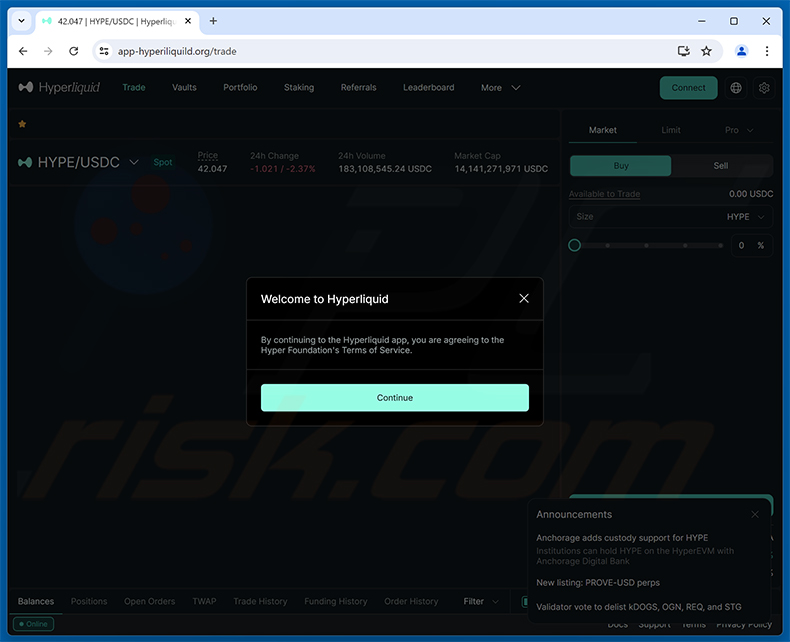Click install app icon in address bar
Viewport: 790px width, 642px height.
tap(683, 51)
